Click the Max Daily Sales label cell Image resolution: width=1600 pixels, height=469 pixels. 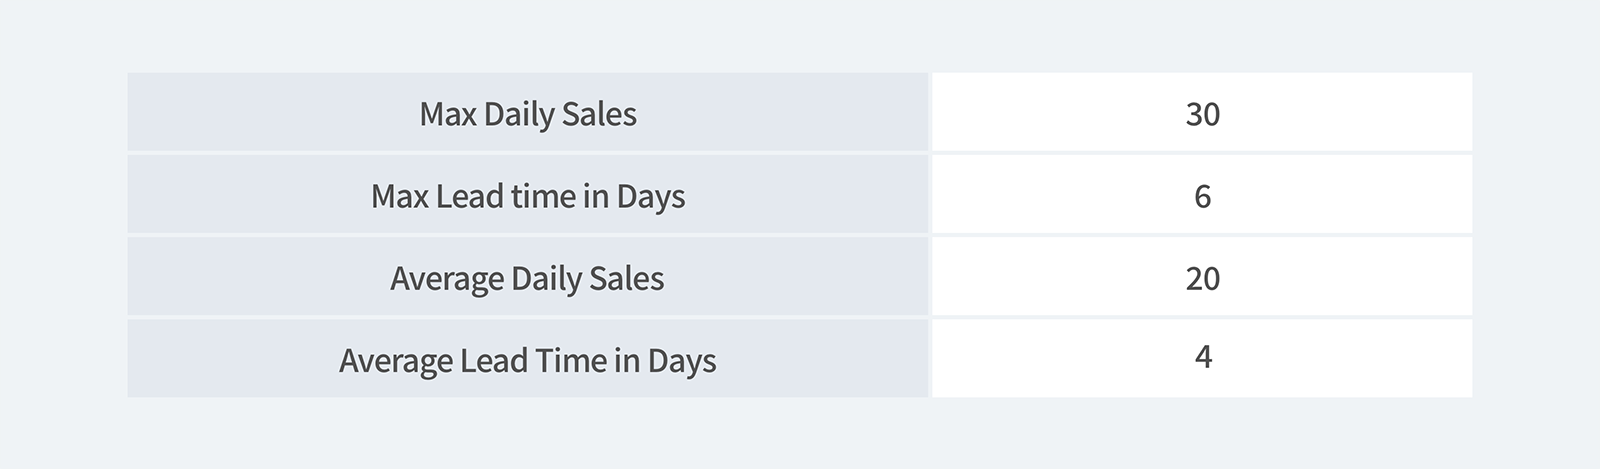(x=528, y=113)
